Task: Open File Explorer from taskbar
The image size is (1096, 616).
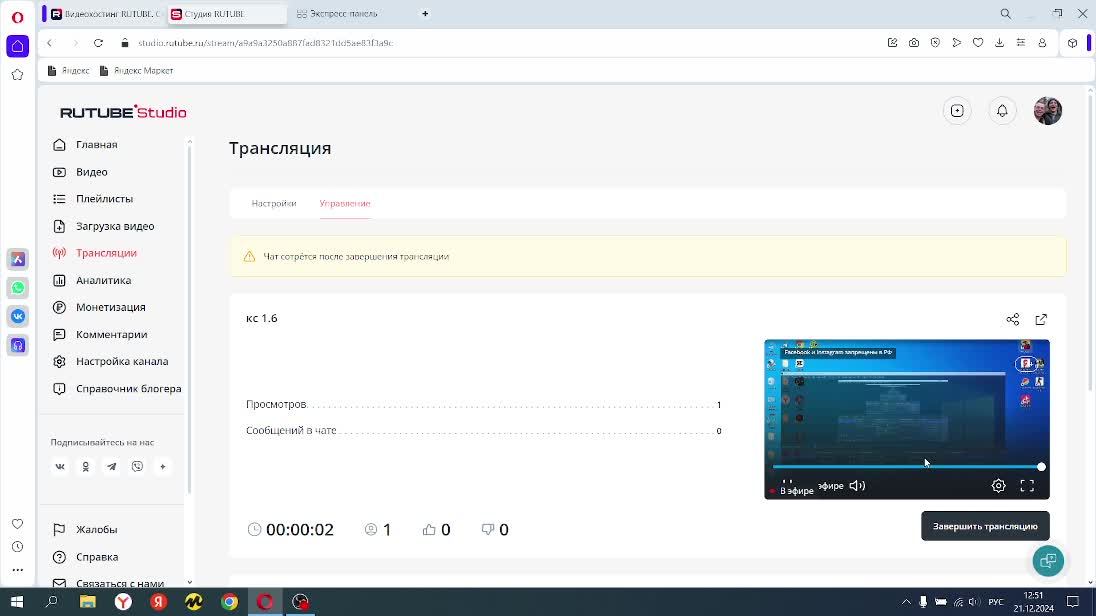Action: 87,602
